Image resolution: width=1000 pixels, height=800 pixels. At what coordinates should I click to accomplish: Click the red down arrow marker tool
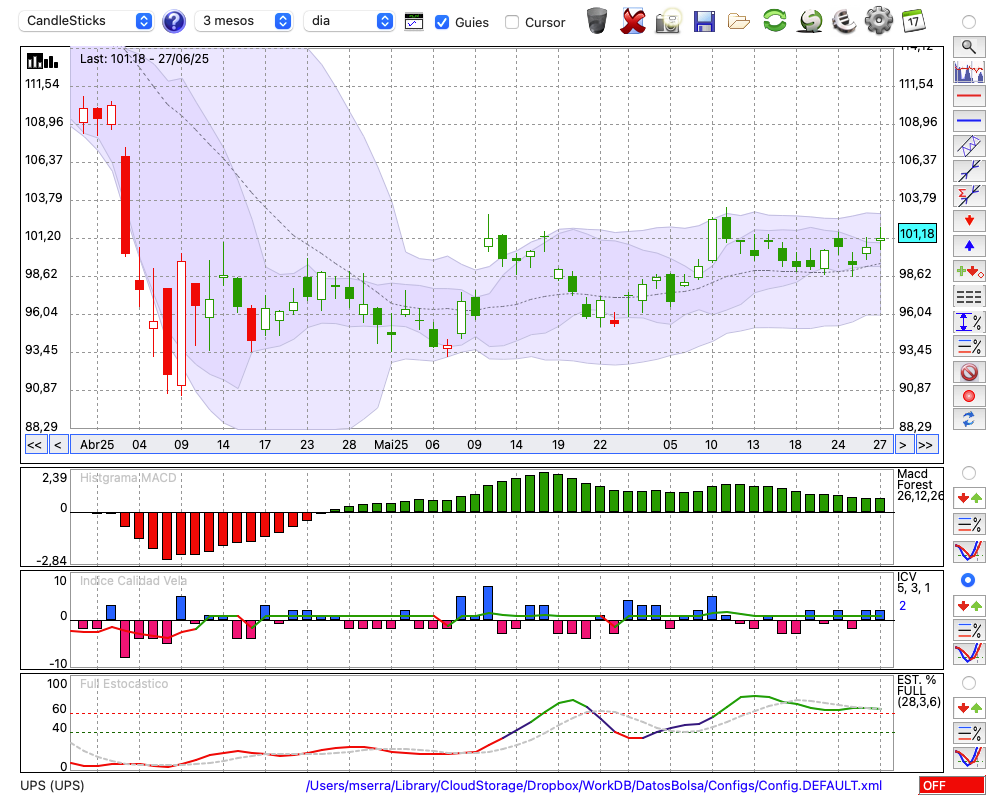(969, 221)
